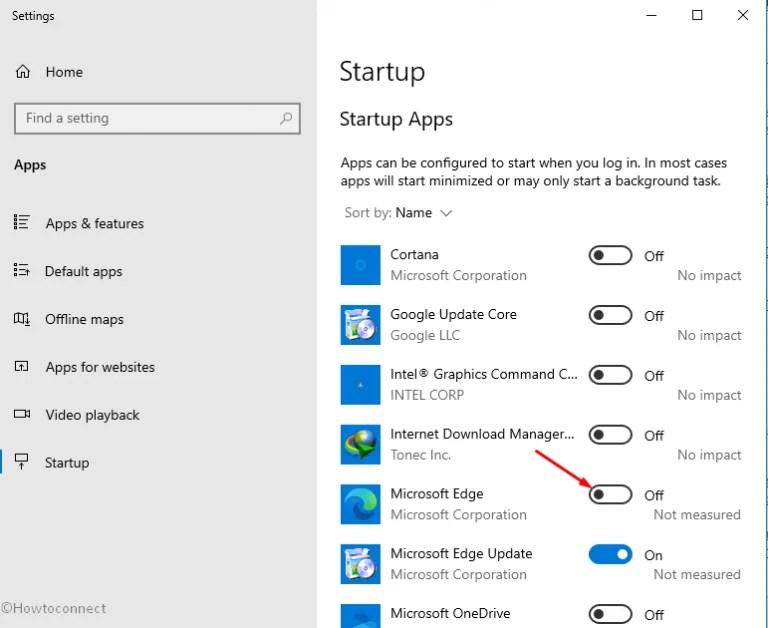Click the Microsoft Edge Update app icon

click(360, 564)
